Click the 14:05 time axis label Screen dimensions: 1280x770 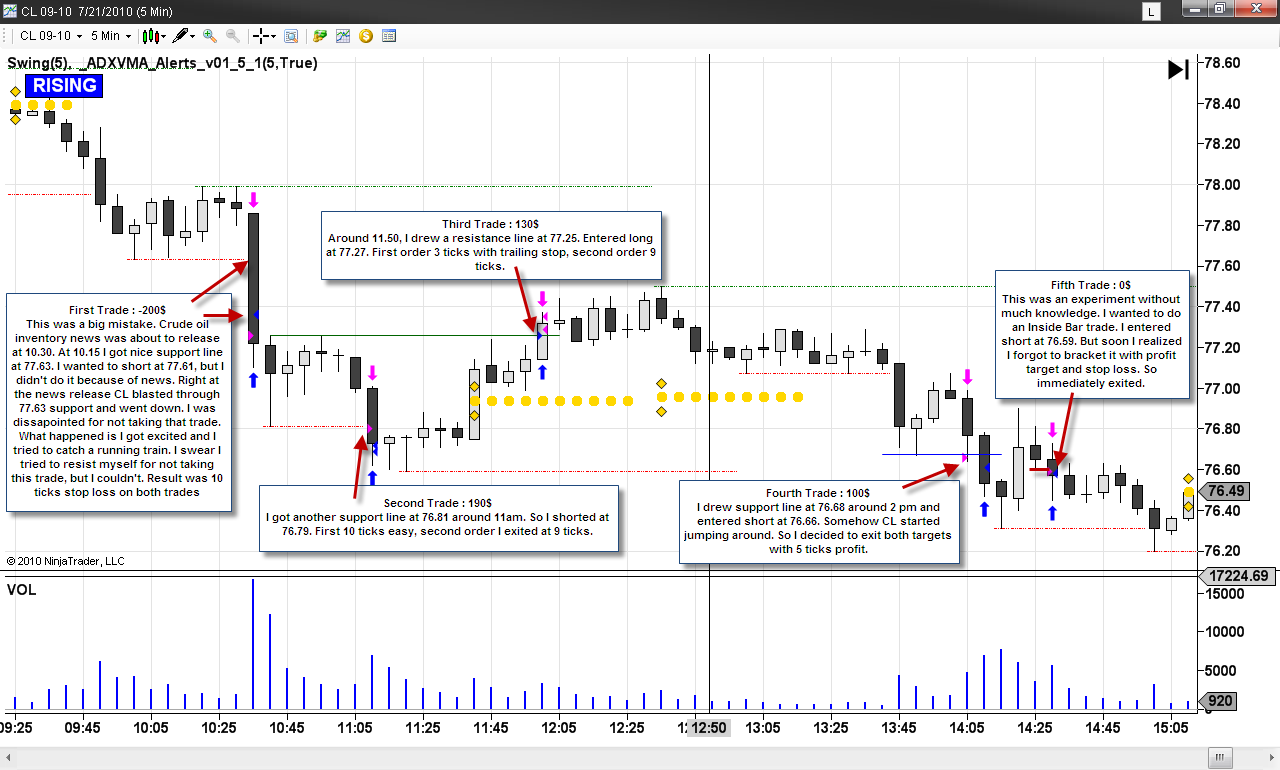pyautogui.click(x=967, y=728)
